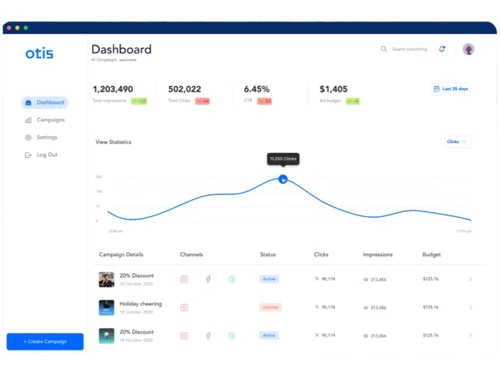The image size is (500, 375).
Task: Open the man's photo thumbnail for 20% Discount
Action: [x=106, y=279]
